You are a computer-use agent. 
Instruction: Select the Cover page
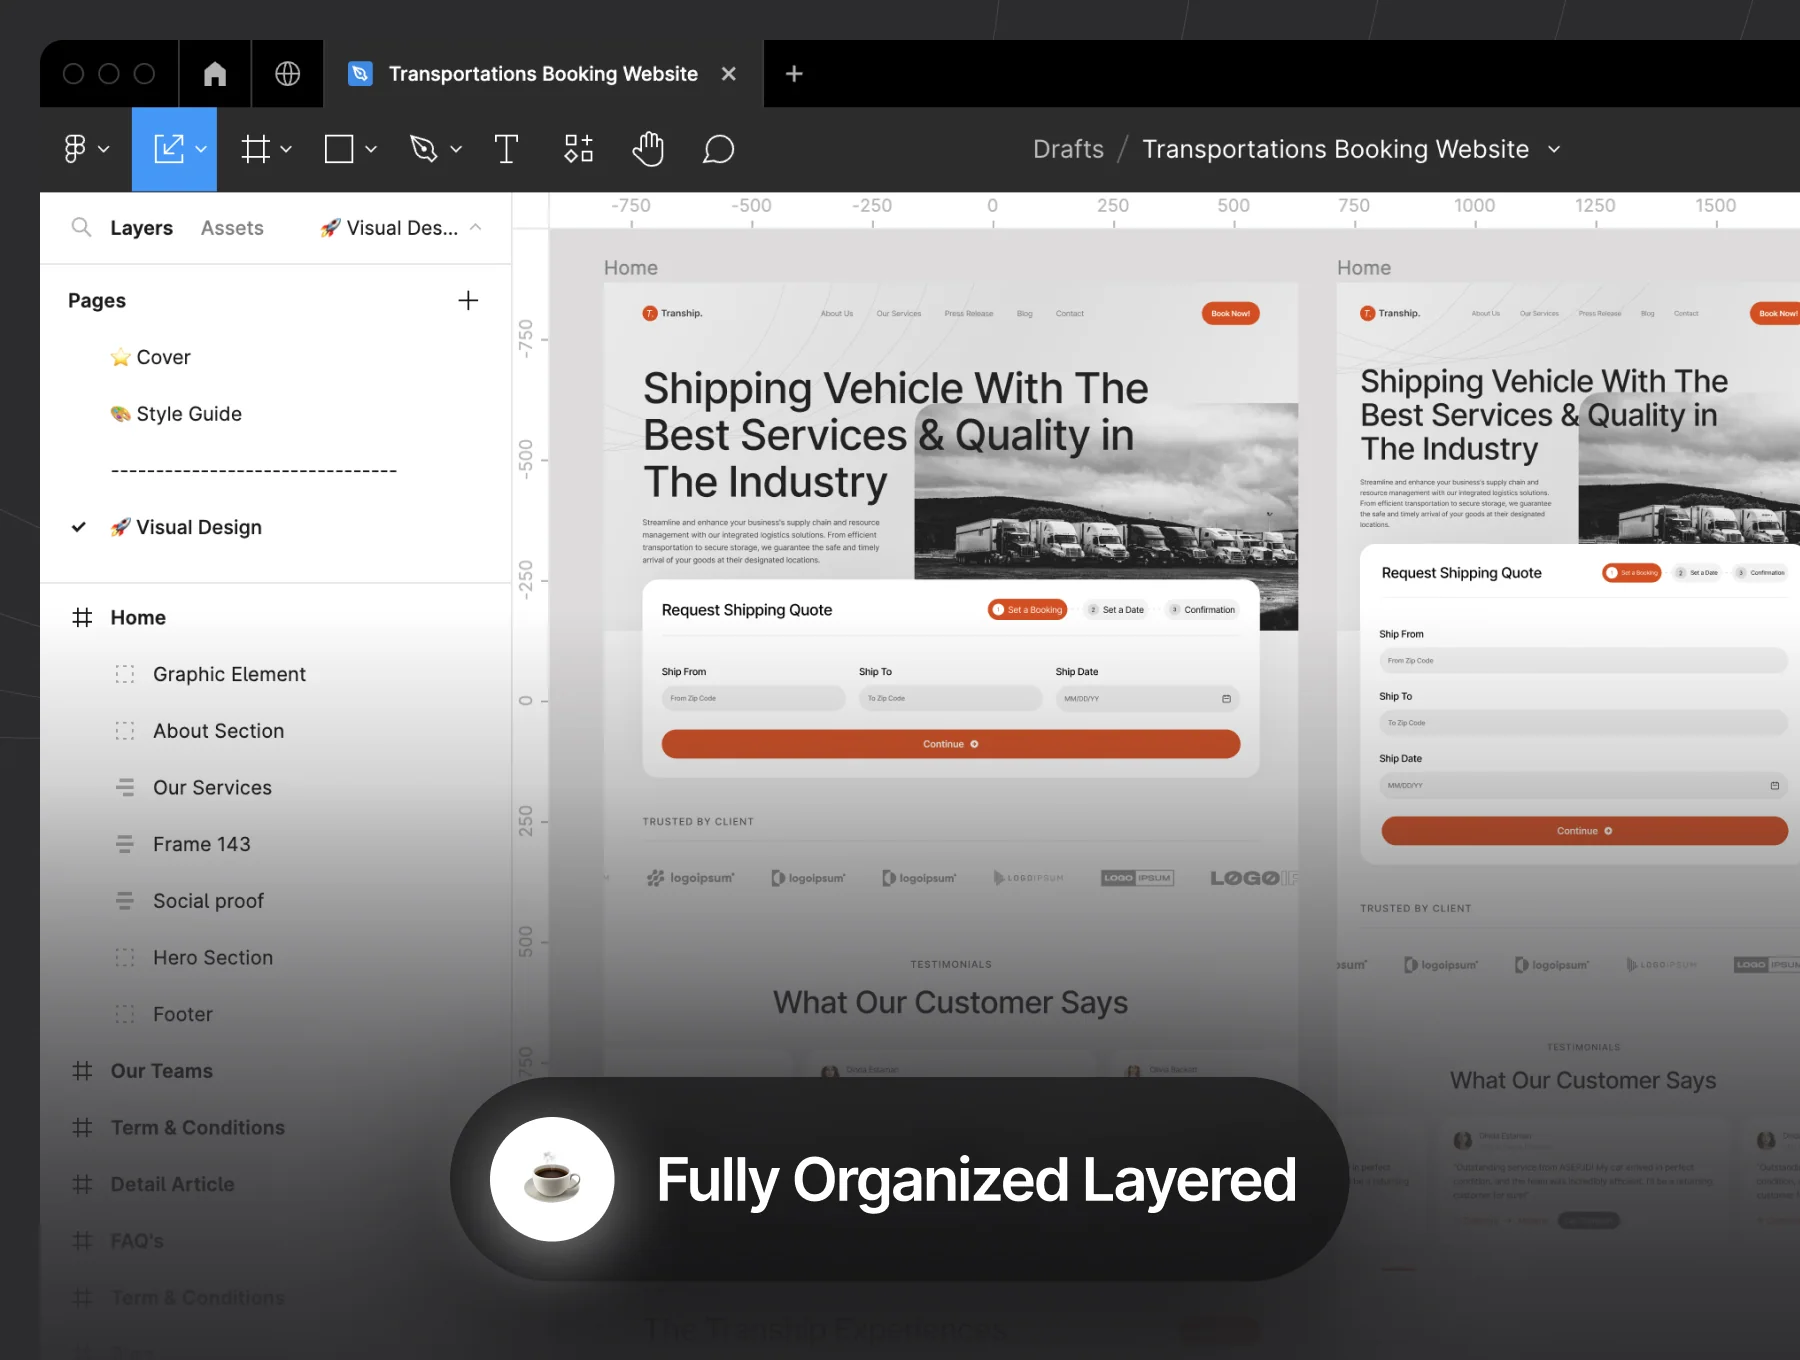tap(150, 357)
